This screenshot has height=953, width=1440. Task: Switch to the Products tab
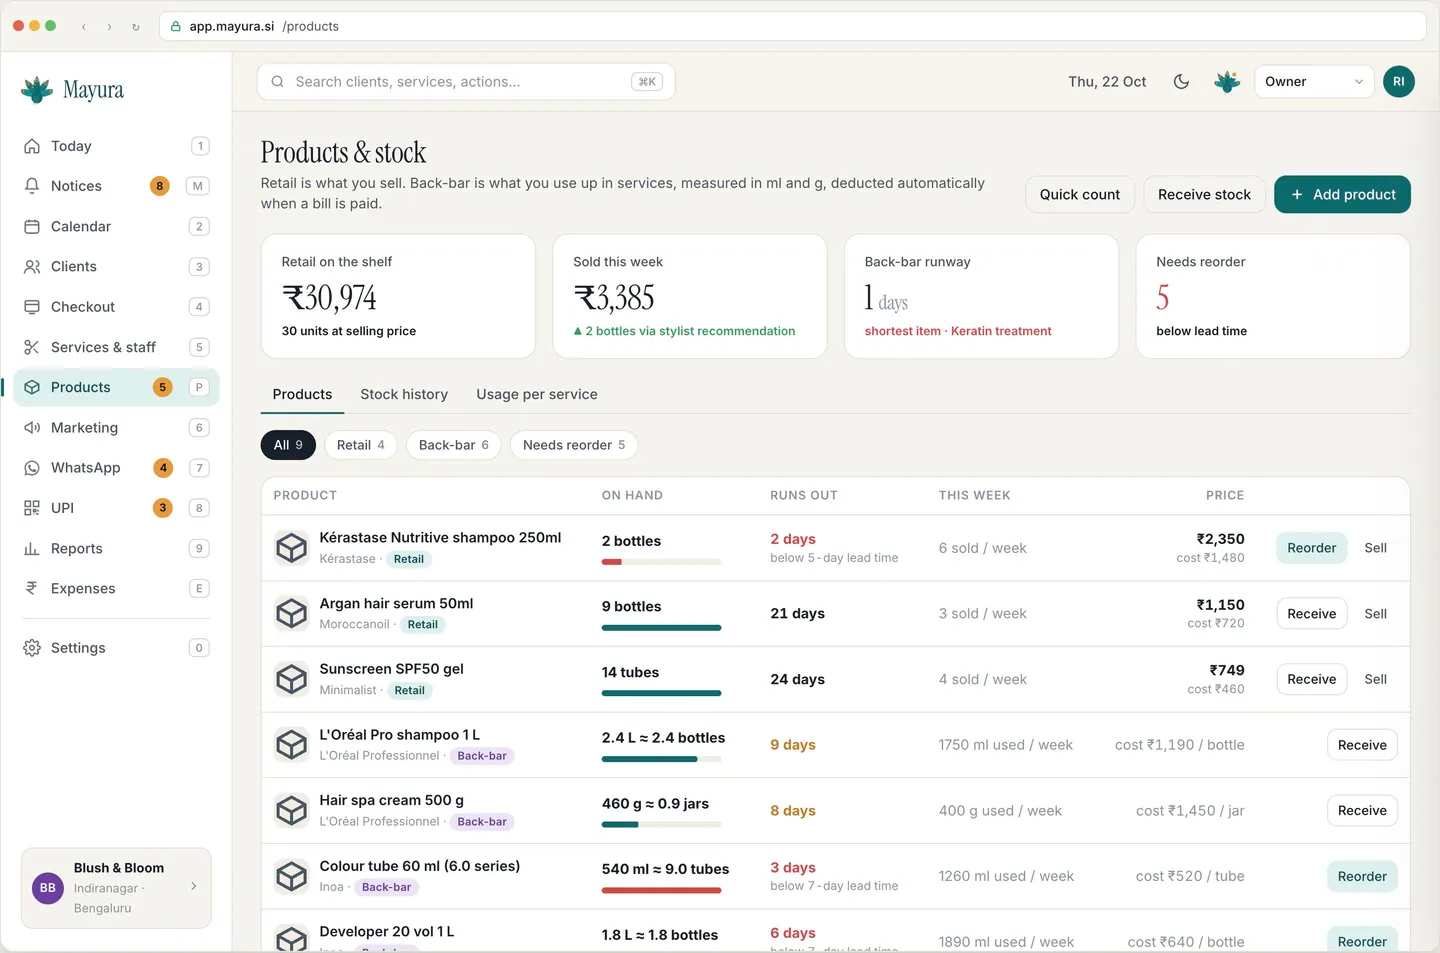coord(302,395)
